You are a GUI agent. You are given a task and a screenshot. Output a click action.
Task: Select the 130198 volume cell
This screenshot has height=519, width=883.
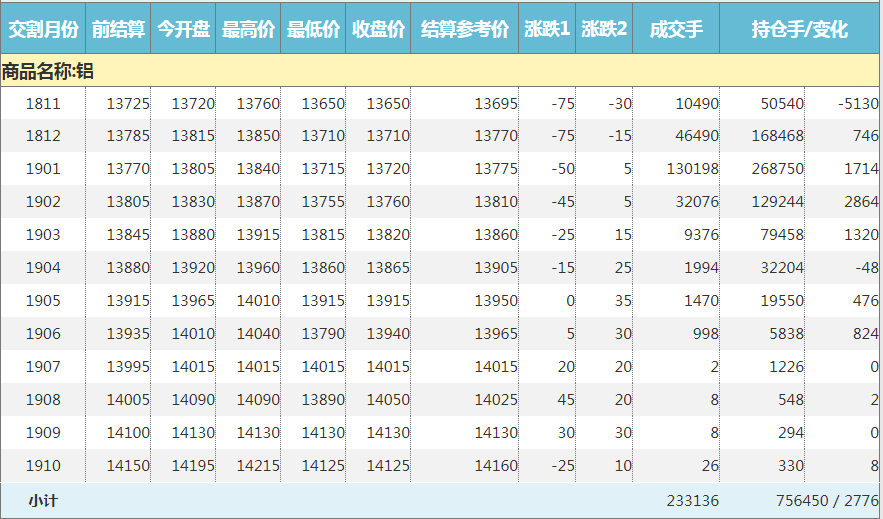(692, 170)
